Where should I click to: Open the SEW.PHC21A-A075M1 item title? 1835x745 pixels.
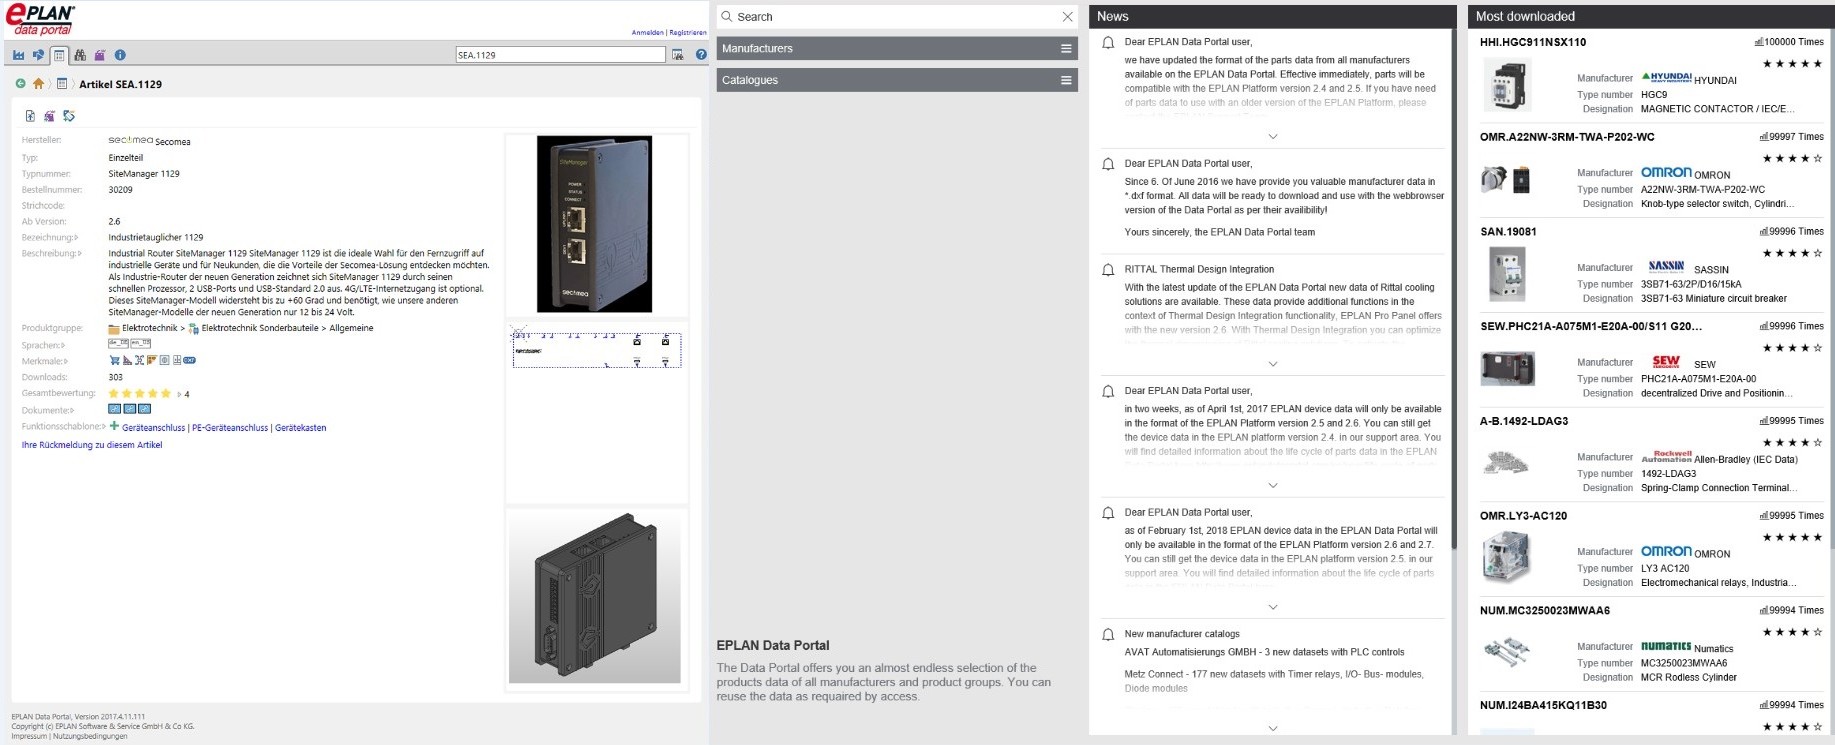coord(1590,326)
